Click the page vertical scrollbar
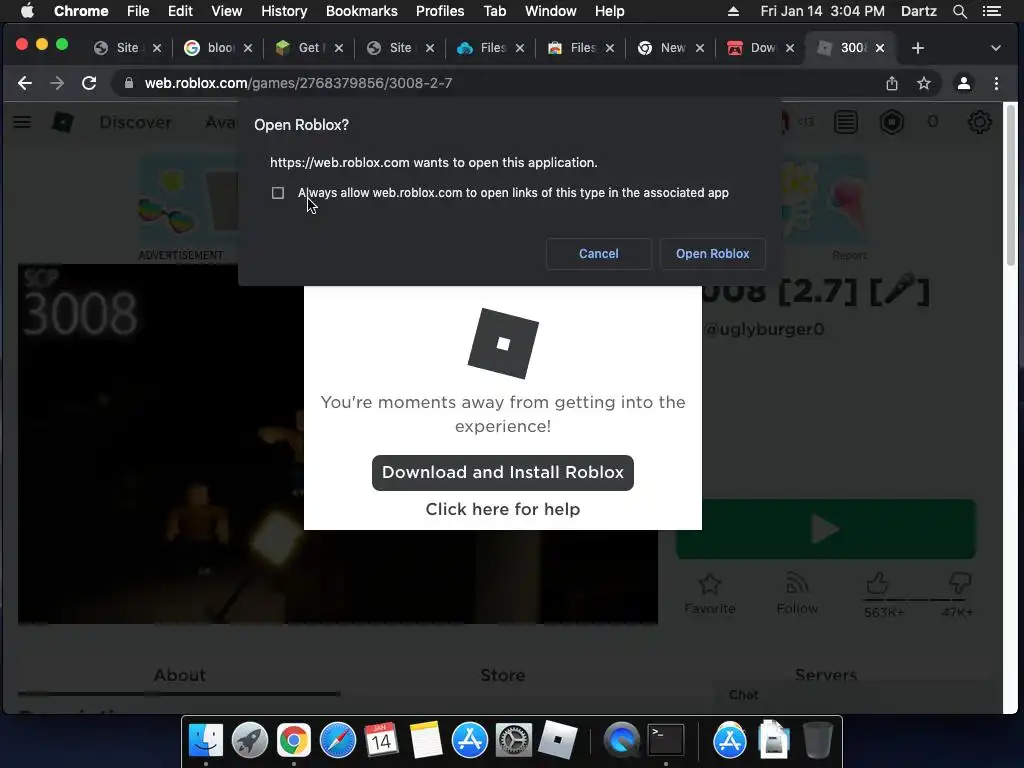The image size is (1024, 768). [1010, 185]
